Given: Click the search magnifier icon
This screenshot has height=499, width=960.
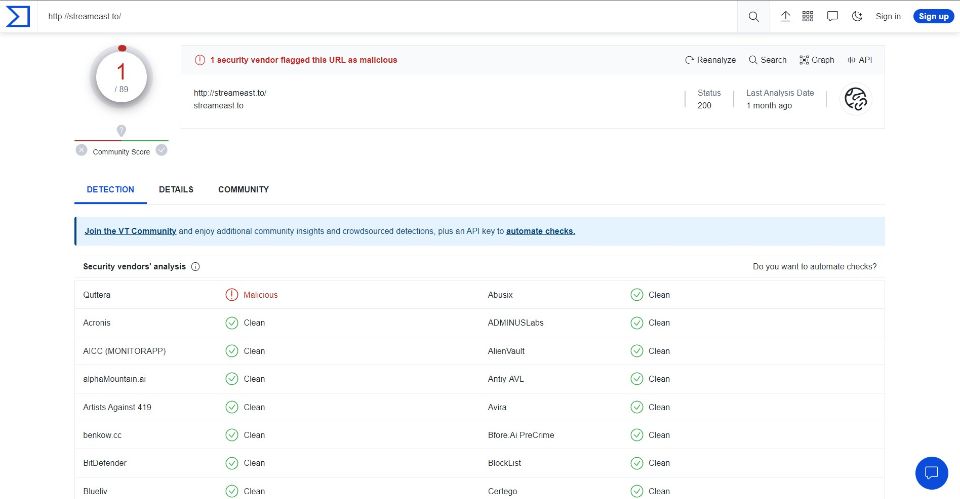Looking at the screenshot, I should tap(754, 17).
